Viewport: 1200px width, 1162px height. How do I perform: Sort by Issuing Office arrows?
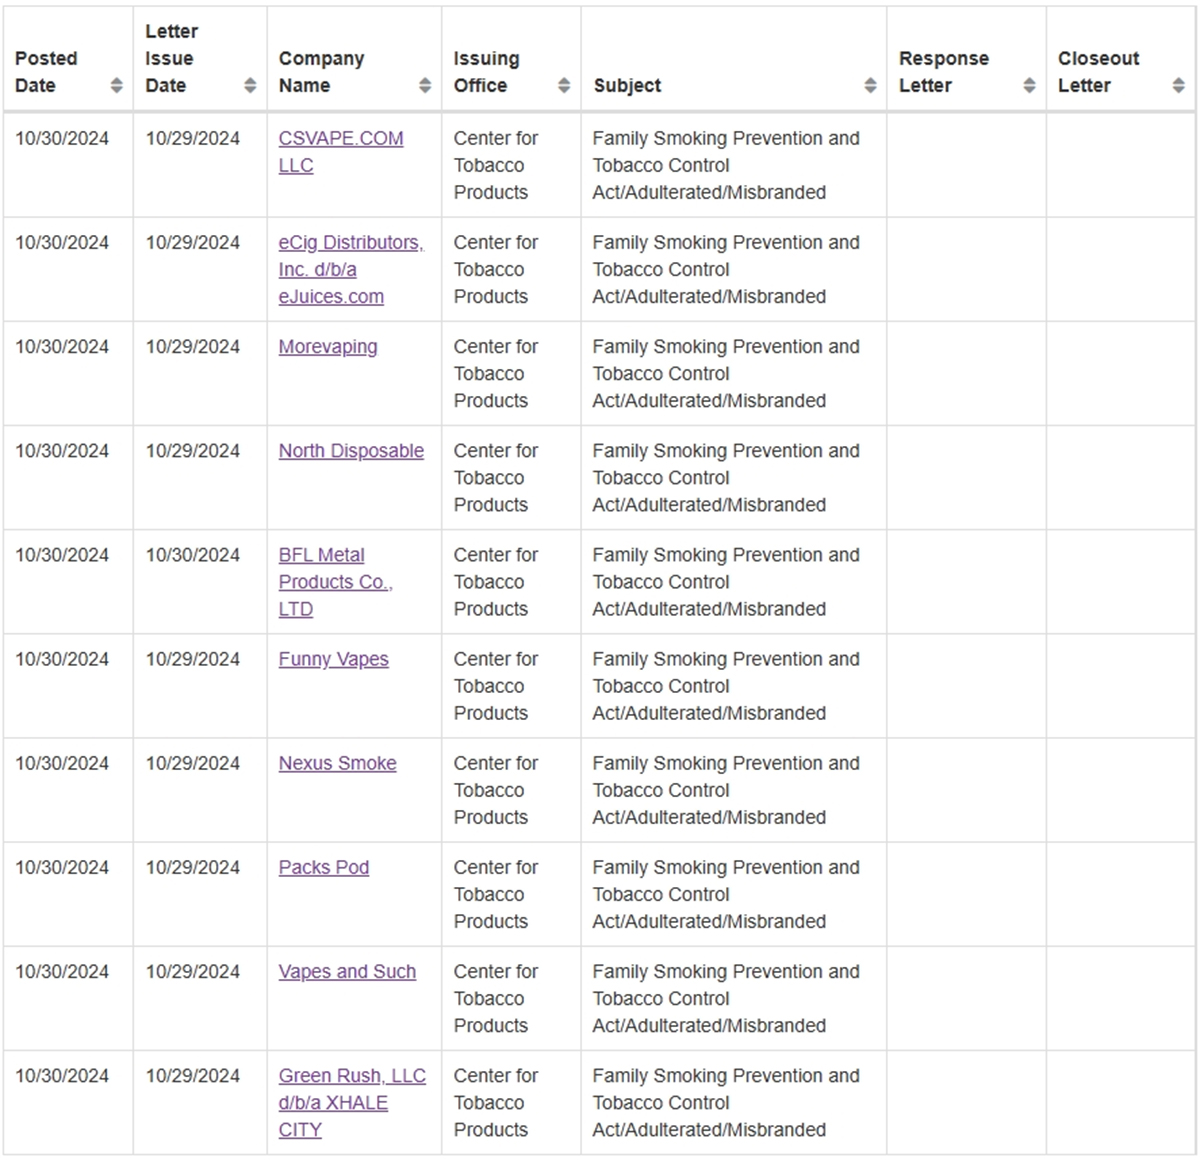click(x=564, y=85)
